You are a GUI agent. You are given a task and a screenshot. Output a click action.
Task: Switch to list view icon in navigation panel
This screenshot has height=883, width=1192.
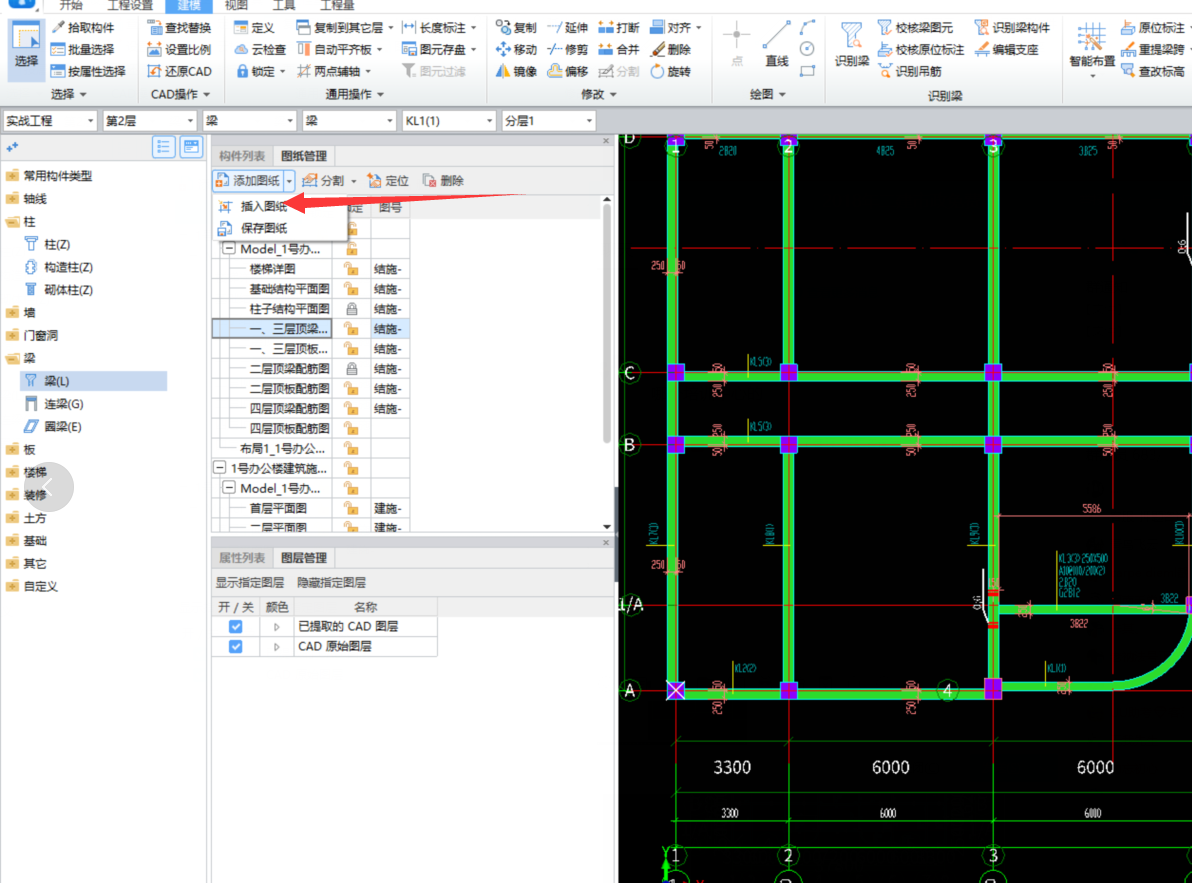pos(163,147)
